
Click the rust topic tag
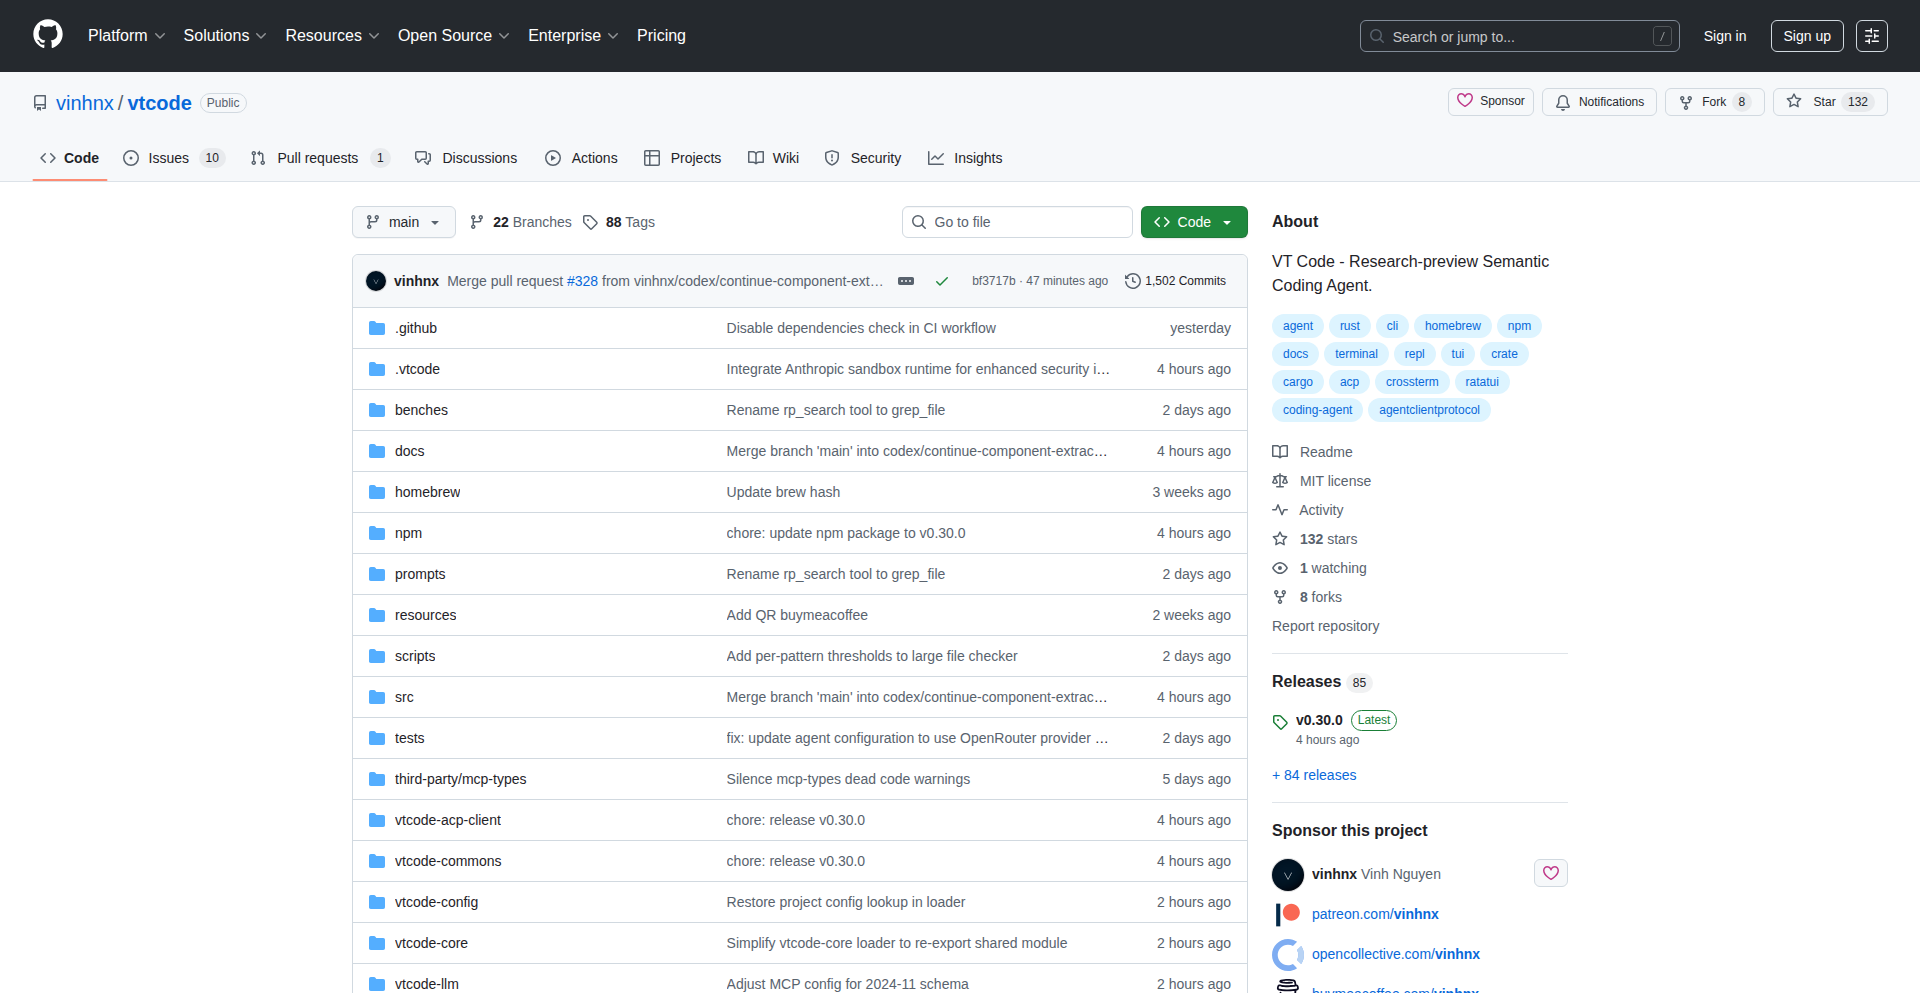pyautogui.click(x=1349, y=326)
